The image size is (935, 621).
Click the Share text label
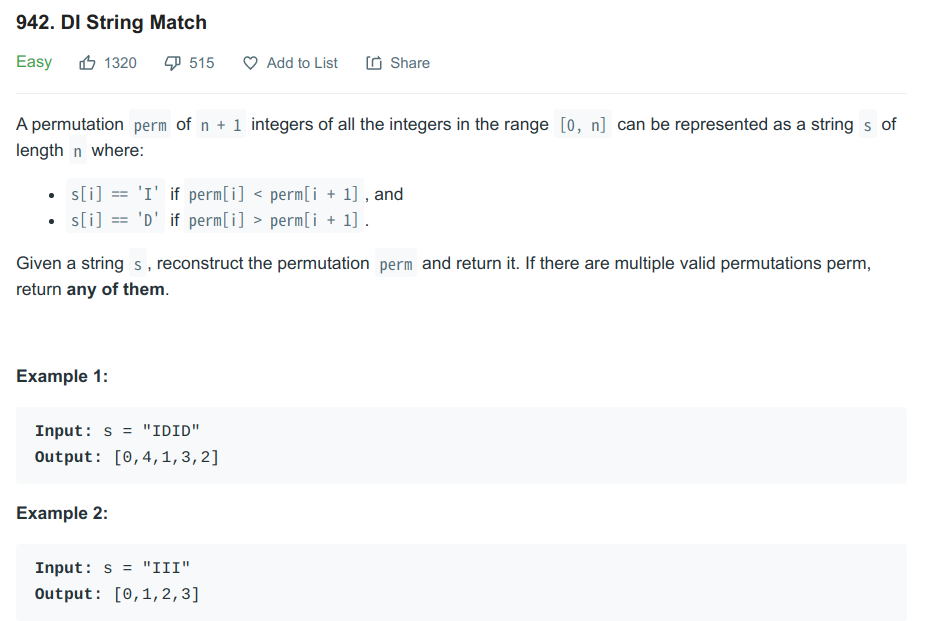point(410,63)
